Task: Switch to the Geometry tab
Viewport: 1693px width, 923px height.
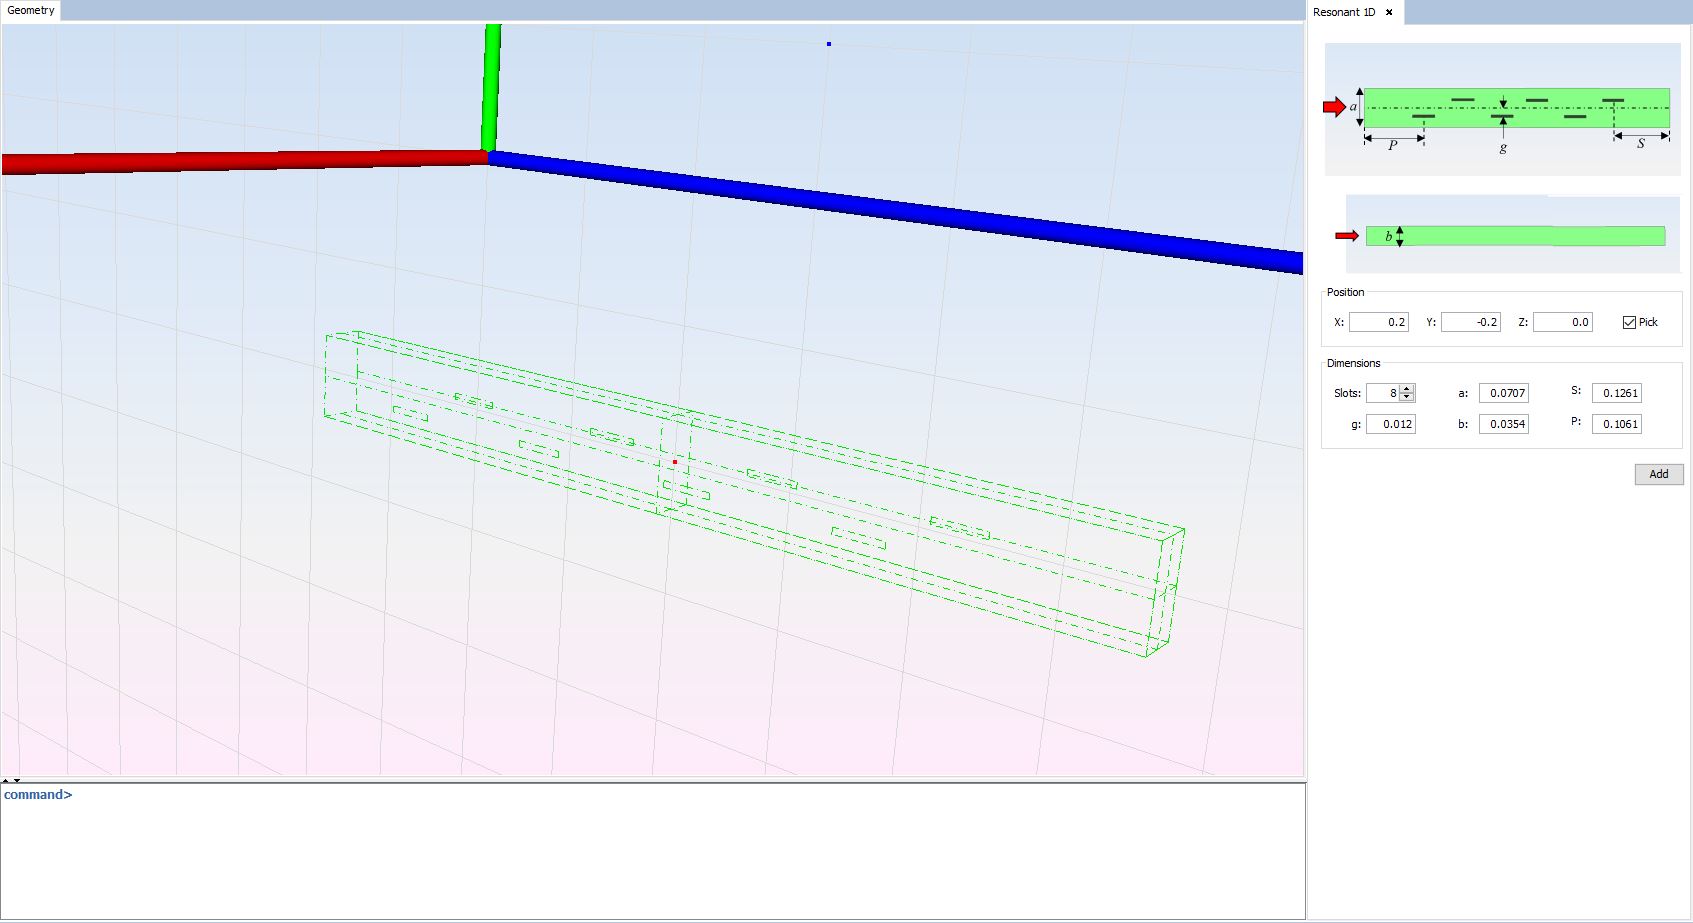Action: click(x=31, y=10)
